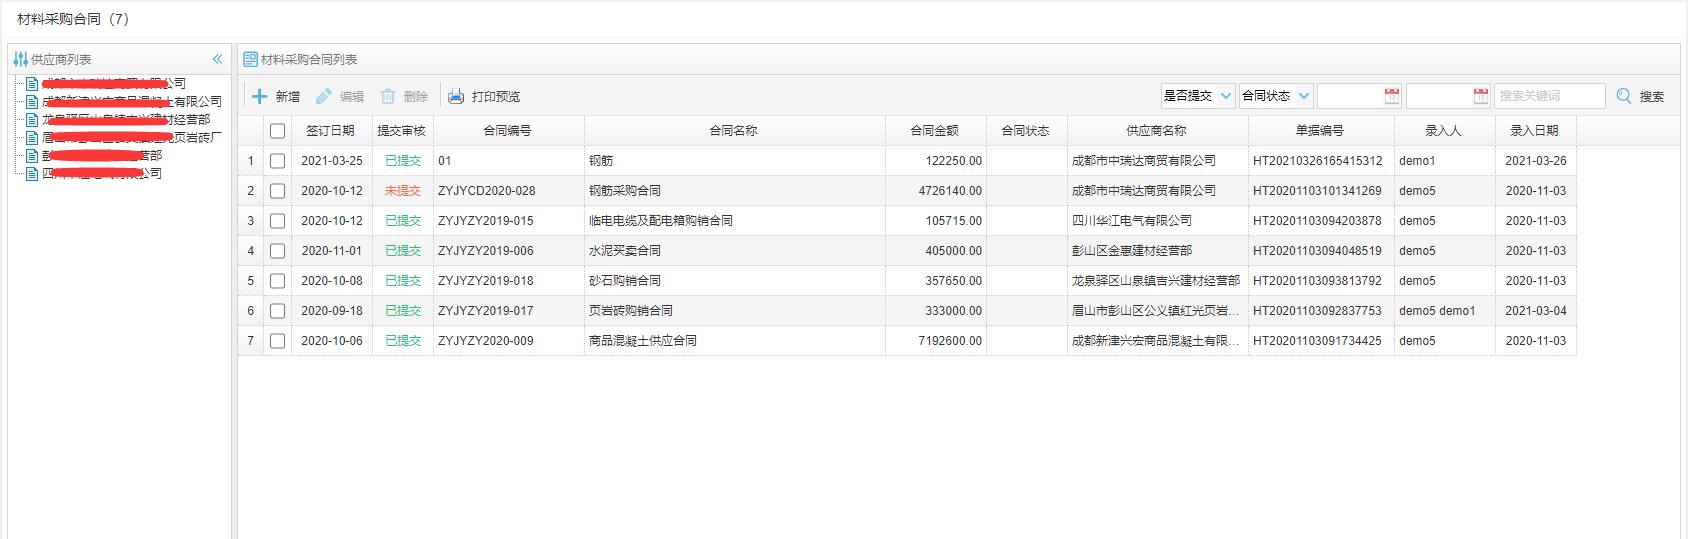Sort by 提交审核 column header

tap(402, 131)
